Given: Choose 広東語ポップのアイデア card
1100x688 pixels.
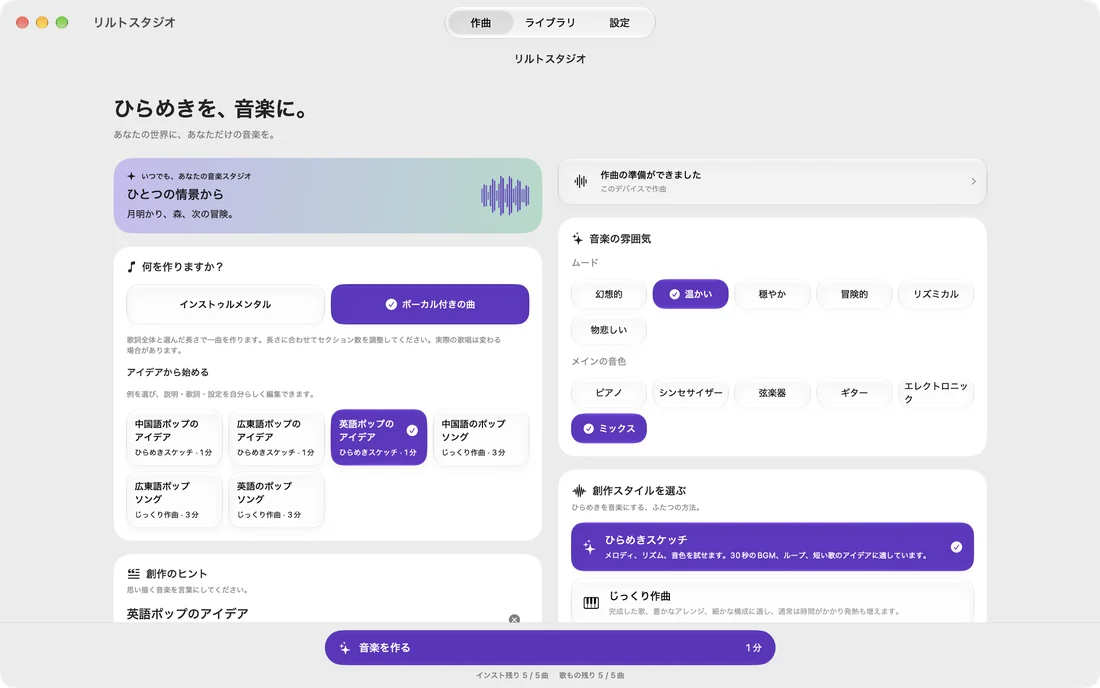Looking at the screenshot, I should tap(276, 438).
